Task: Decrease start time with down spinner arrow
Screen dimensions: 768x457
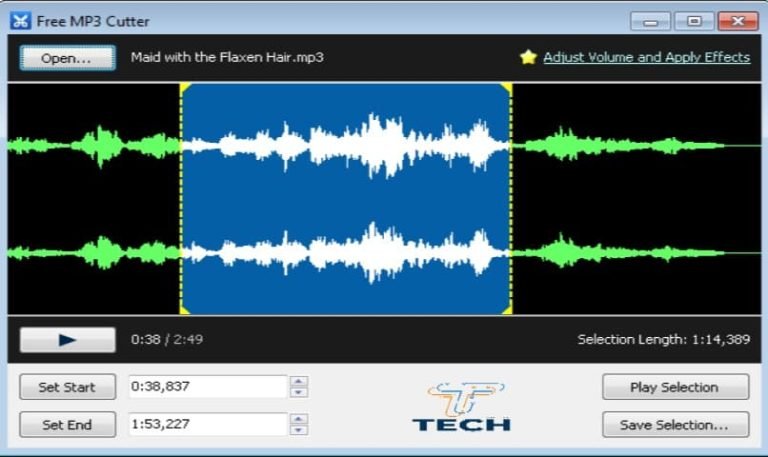Action: tap(299, 392)
